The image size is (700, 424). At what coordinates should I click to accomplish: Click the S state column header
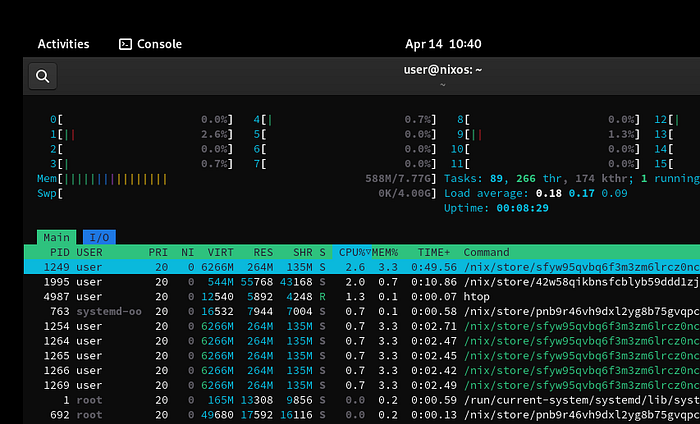click(322, 252)
